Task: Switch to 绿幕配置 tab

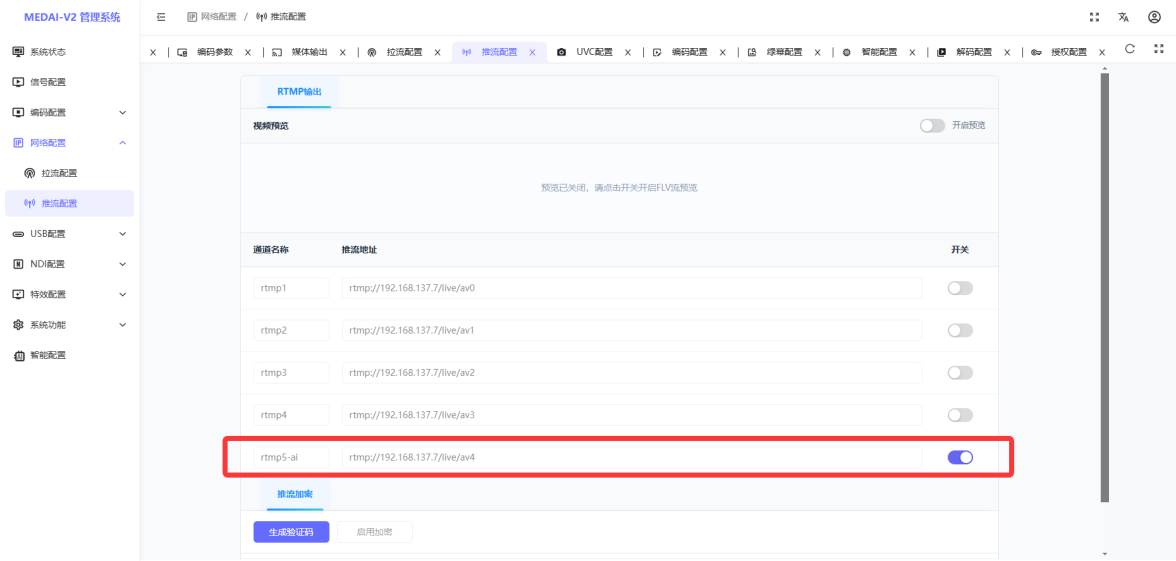Action: pos(784,52)
